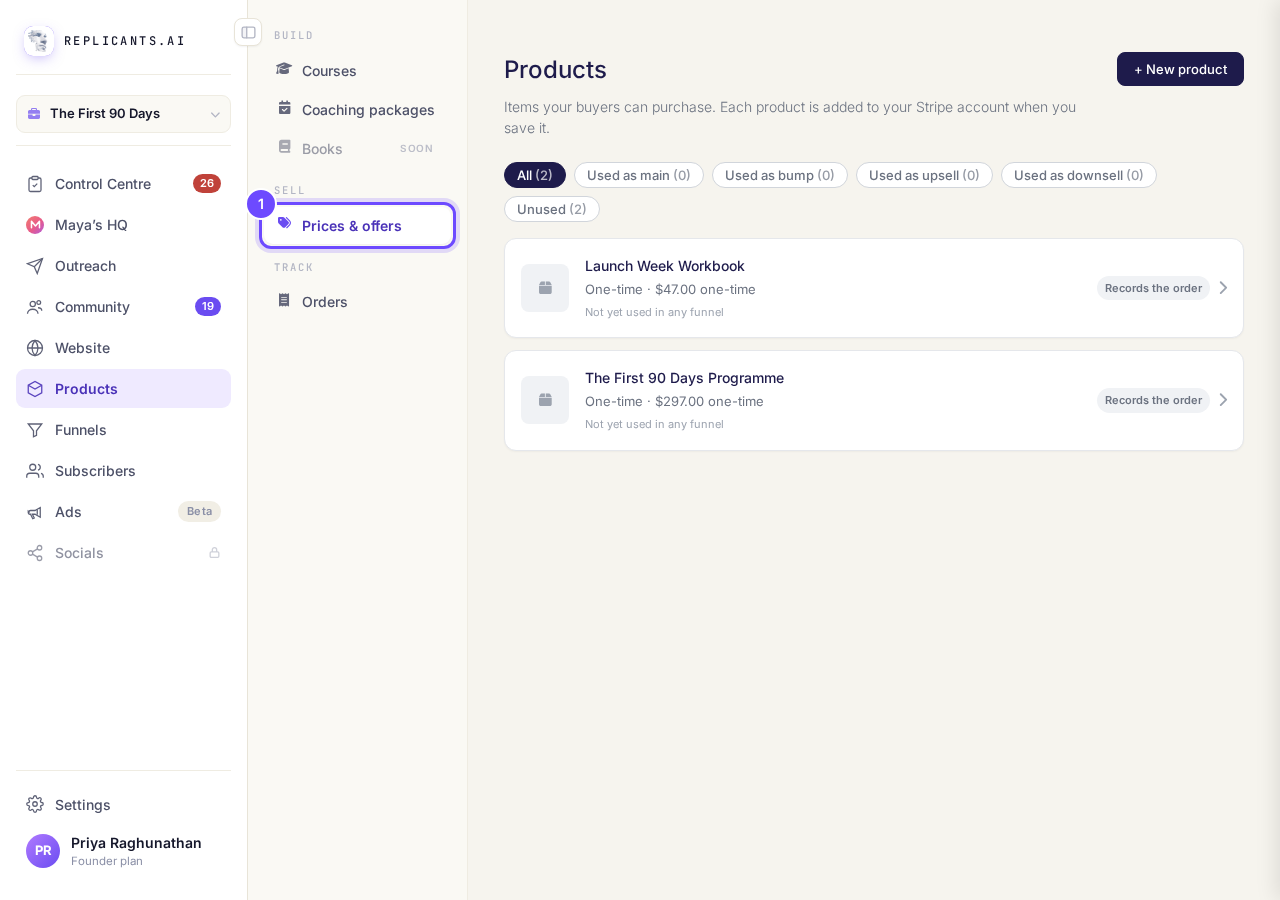Open The First 90 Days workspace dropdown
The height and width of the screenshot is (900, 1280).
pyautogui.click(x=123, y=114)
